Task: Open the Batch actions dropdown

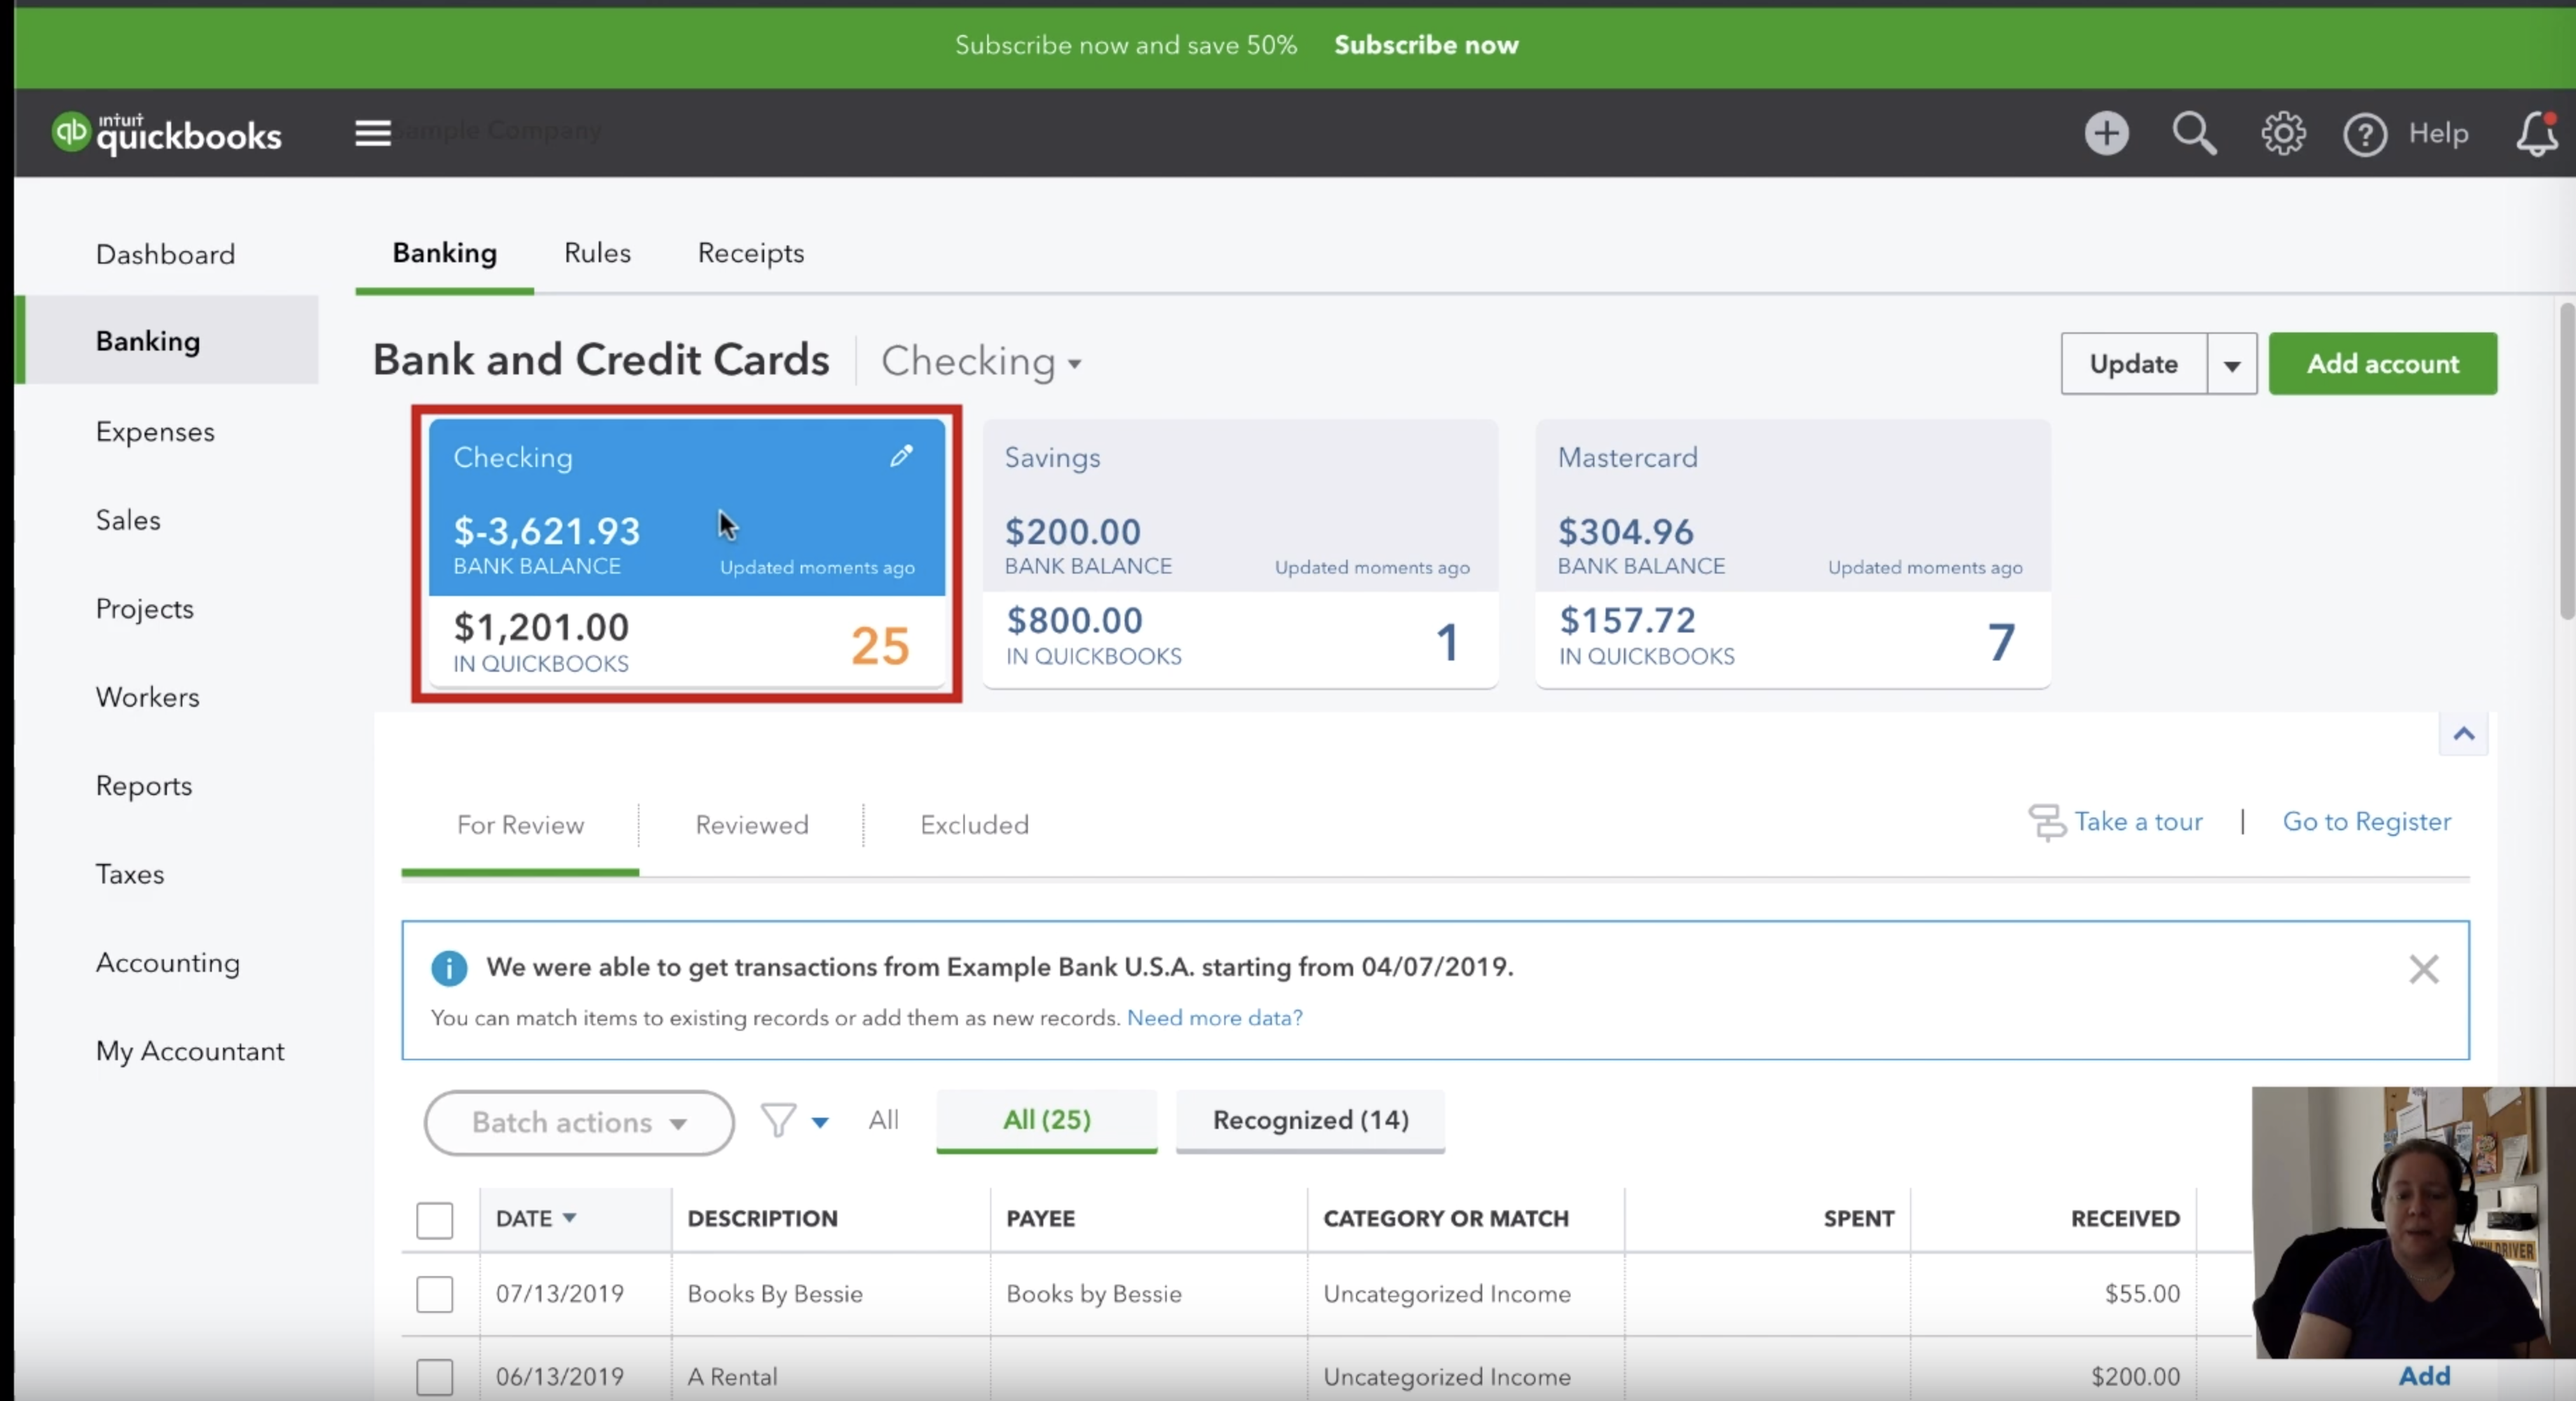Action: (579, 1122)
